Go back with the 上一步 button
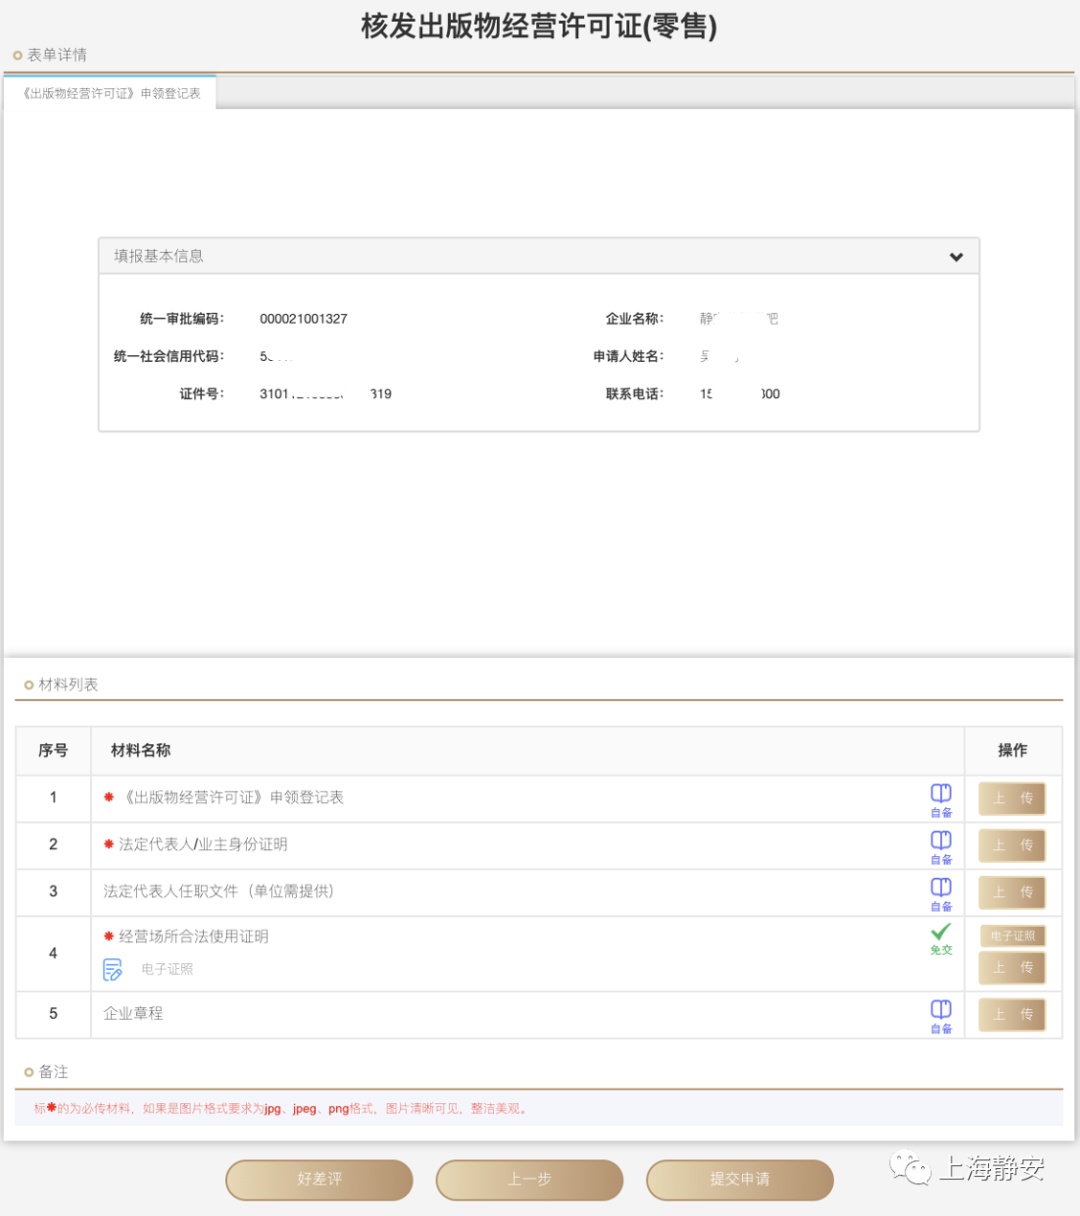The image size is (1080, 1216). pos(529,1179)
